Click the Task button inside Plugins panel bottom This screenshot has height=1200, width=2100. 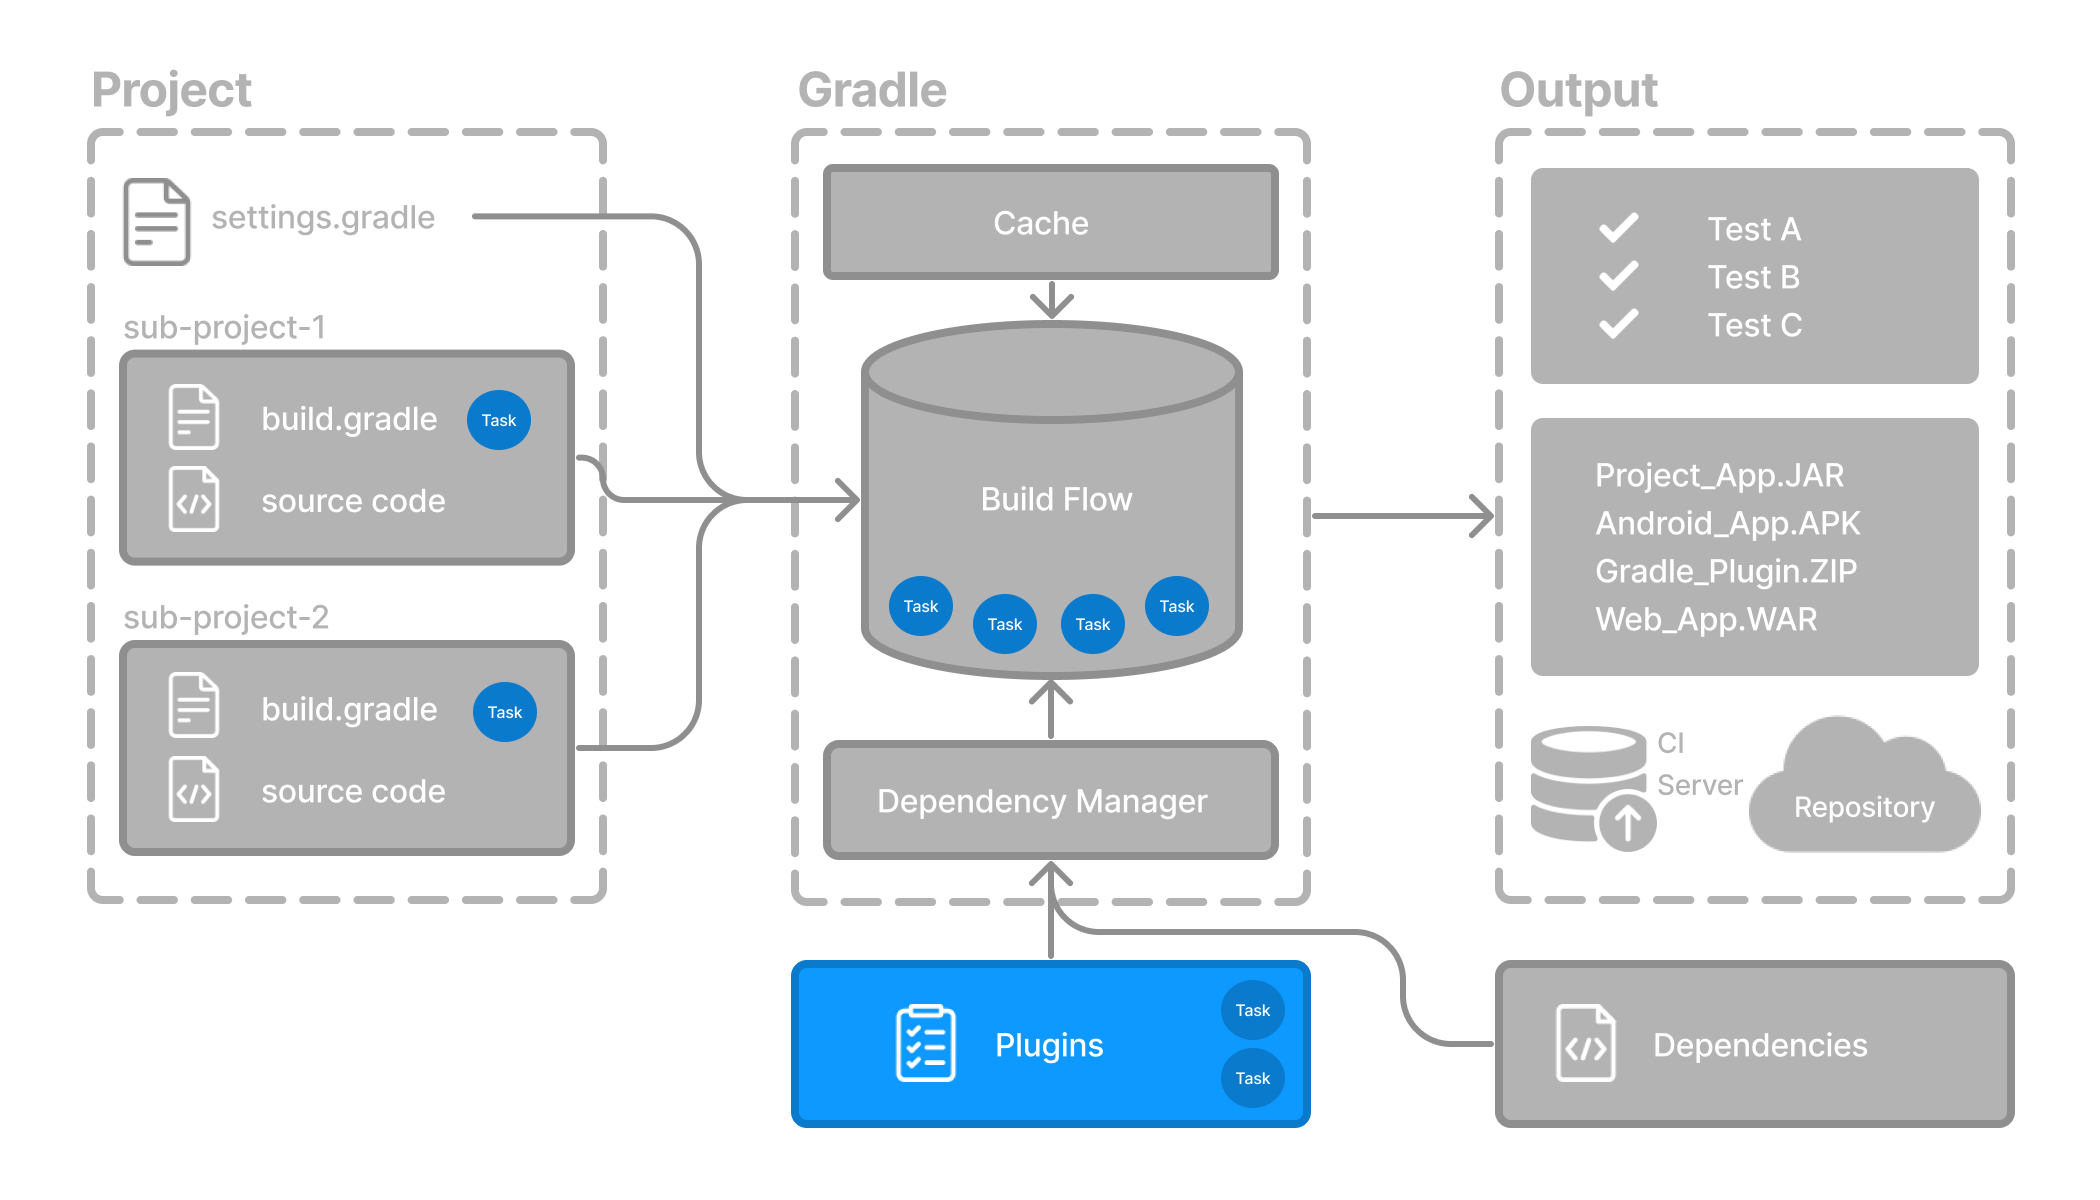[1252, 1077]
